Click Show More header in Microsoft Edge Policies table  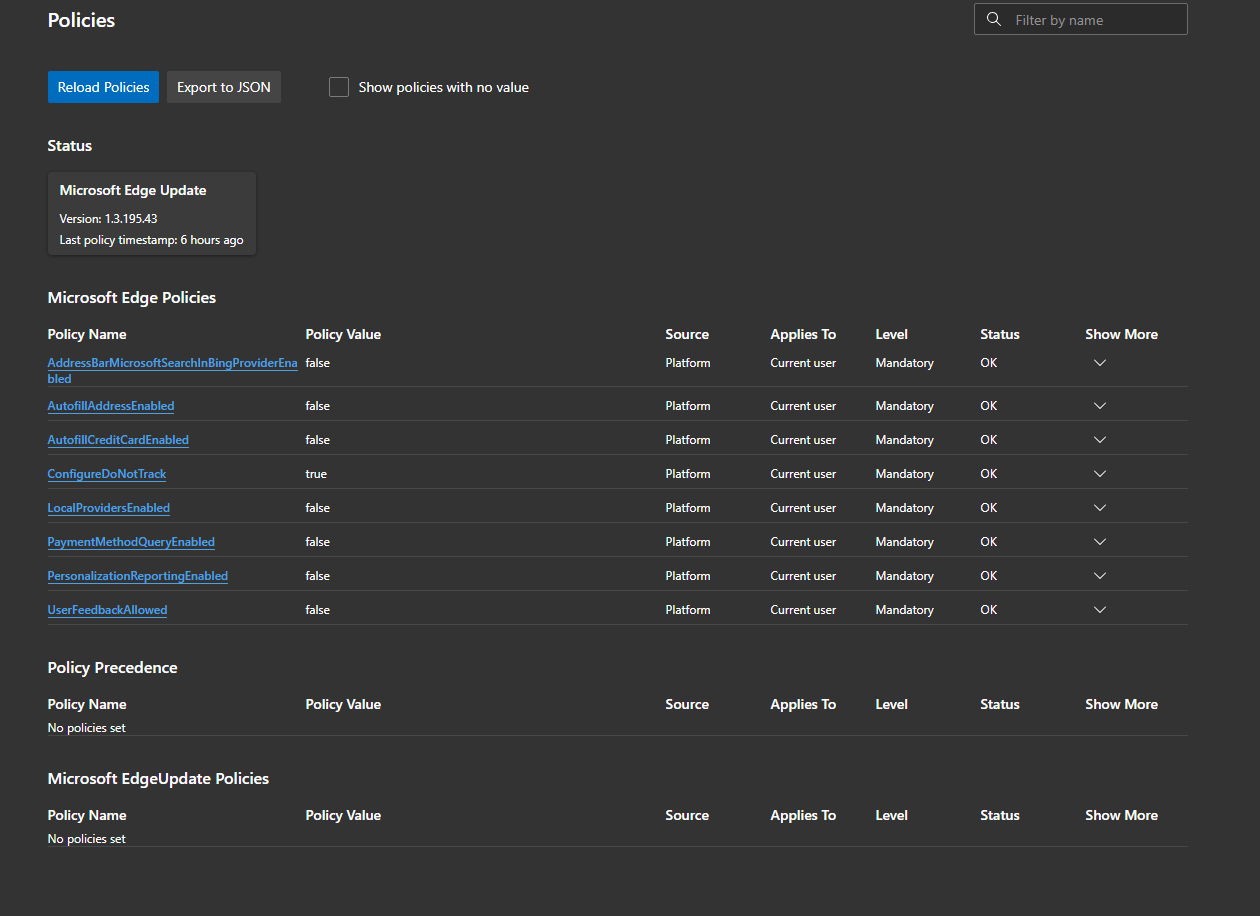[1121, 334]
